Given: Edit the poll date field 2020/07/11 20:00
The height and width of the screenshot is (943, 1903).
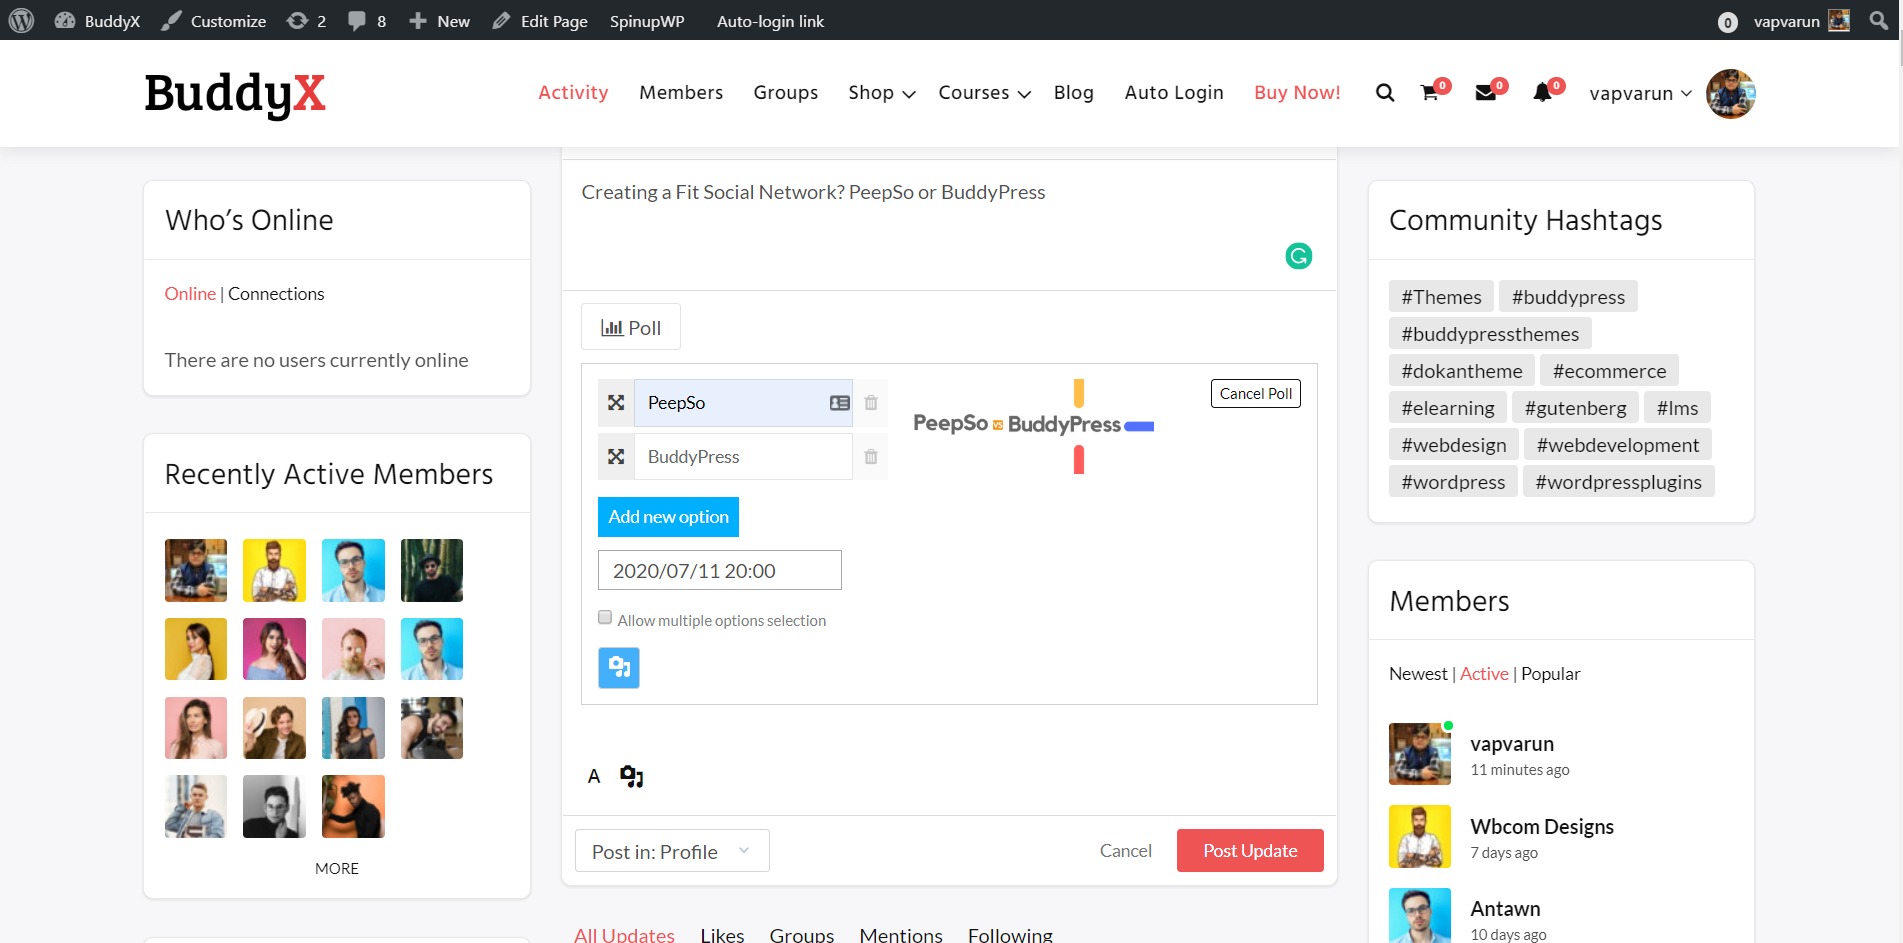Looking at the screenshot, I should coord(720,570).
